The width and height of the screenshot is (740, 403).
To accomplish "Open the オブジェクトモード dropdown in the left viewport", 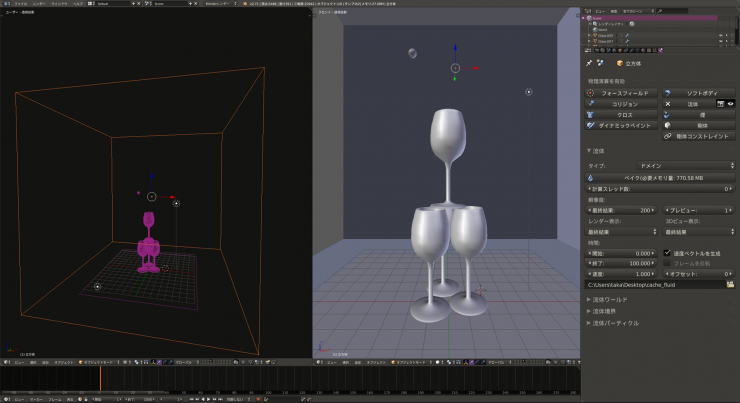I will pyautogui.click(x=99, y=362).
